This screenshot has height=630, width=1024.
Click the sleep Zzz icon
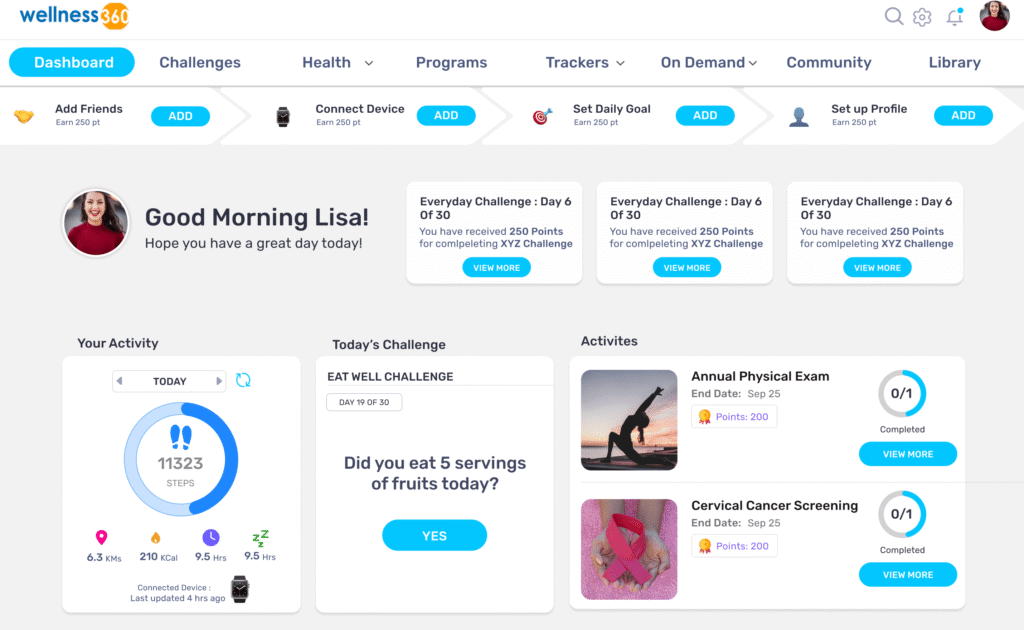[260, 538]
